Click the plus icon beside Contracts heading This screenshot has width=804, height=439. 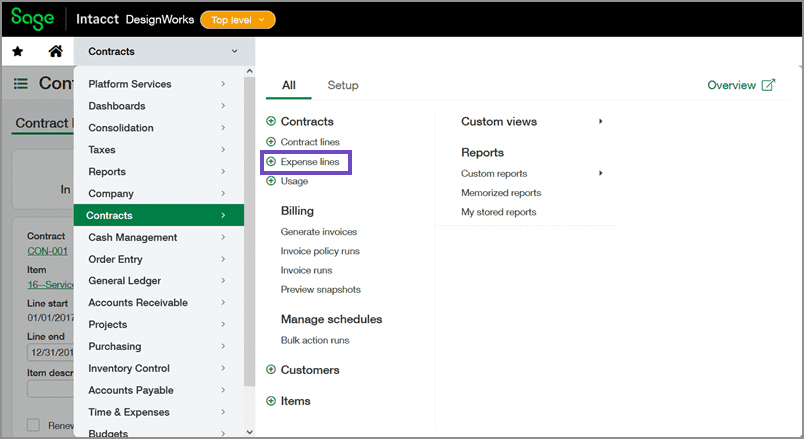[x=271, y=122]
